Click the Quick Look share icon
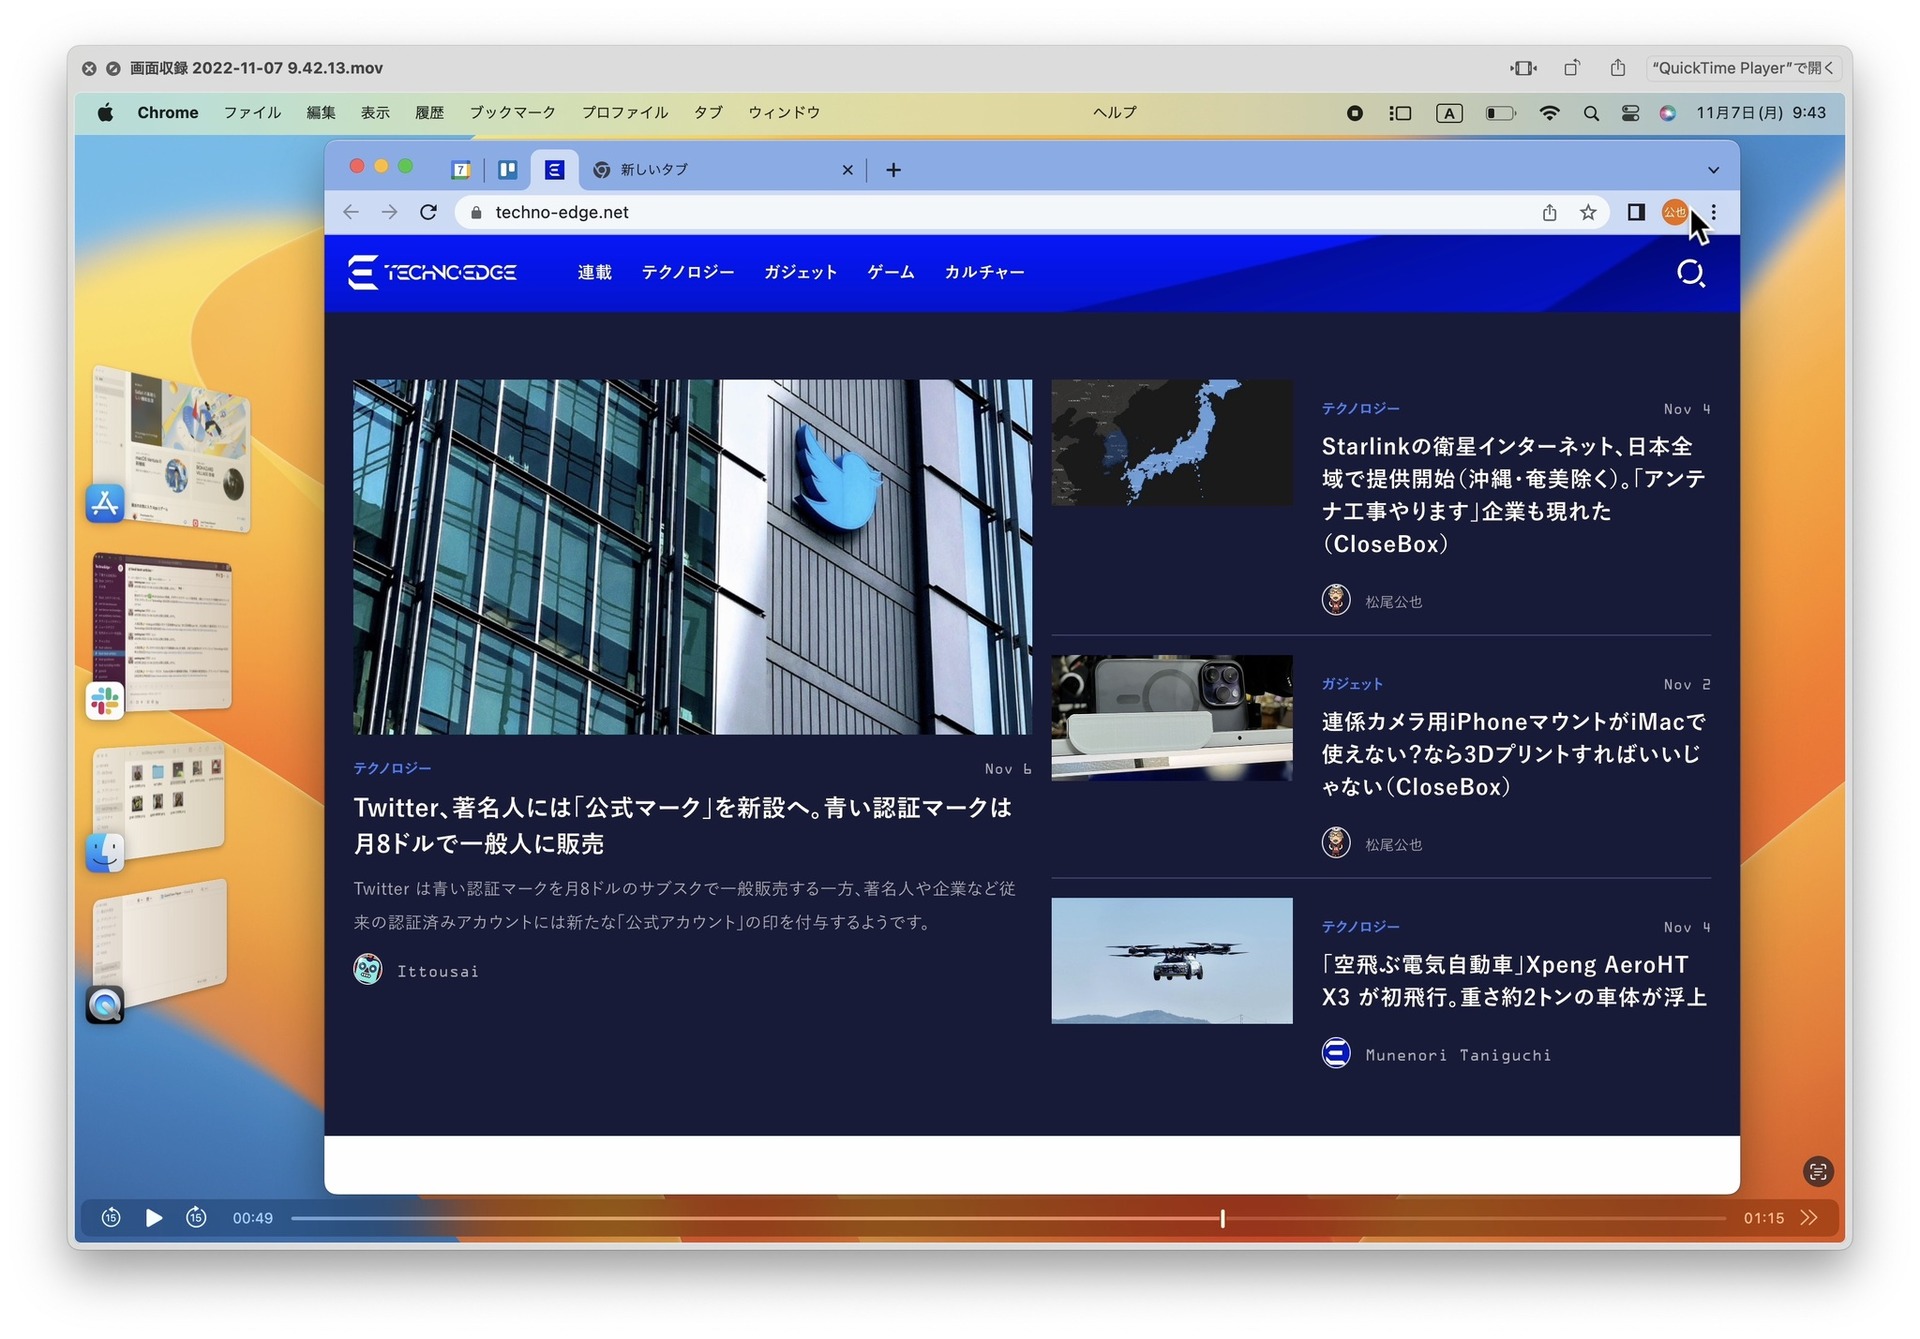 point(1618,68)
